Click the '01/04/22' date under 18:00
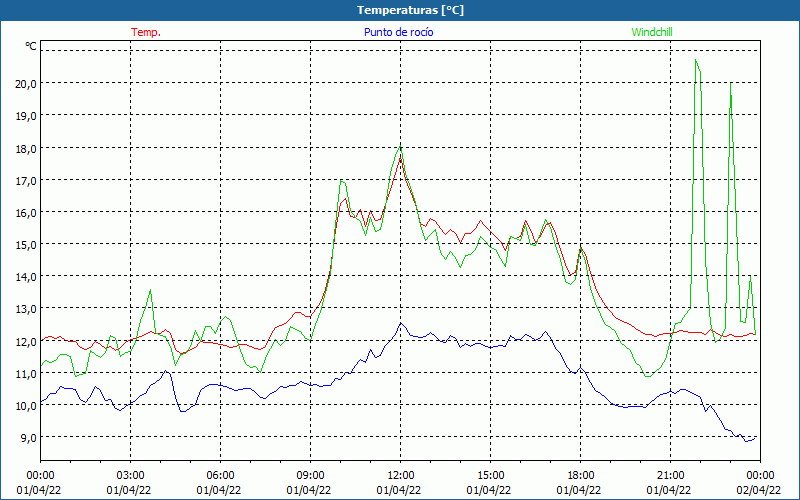This screenshot has height=500, width=800. tap(579, 490)
